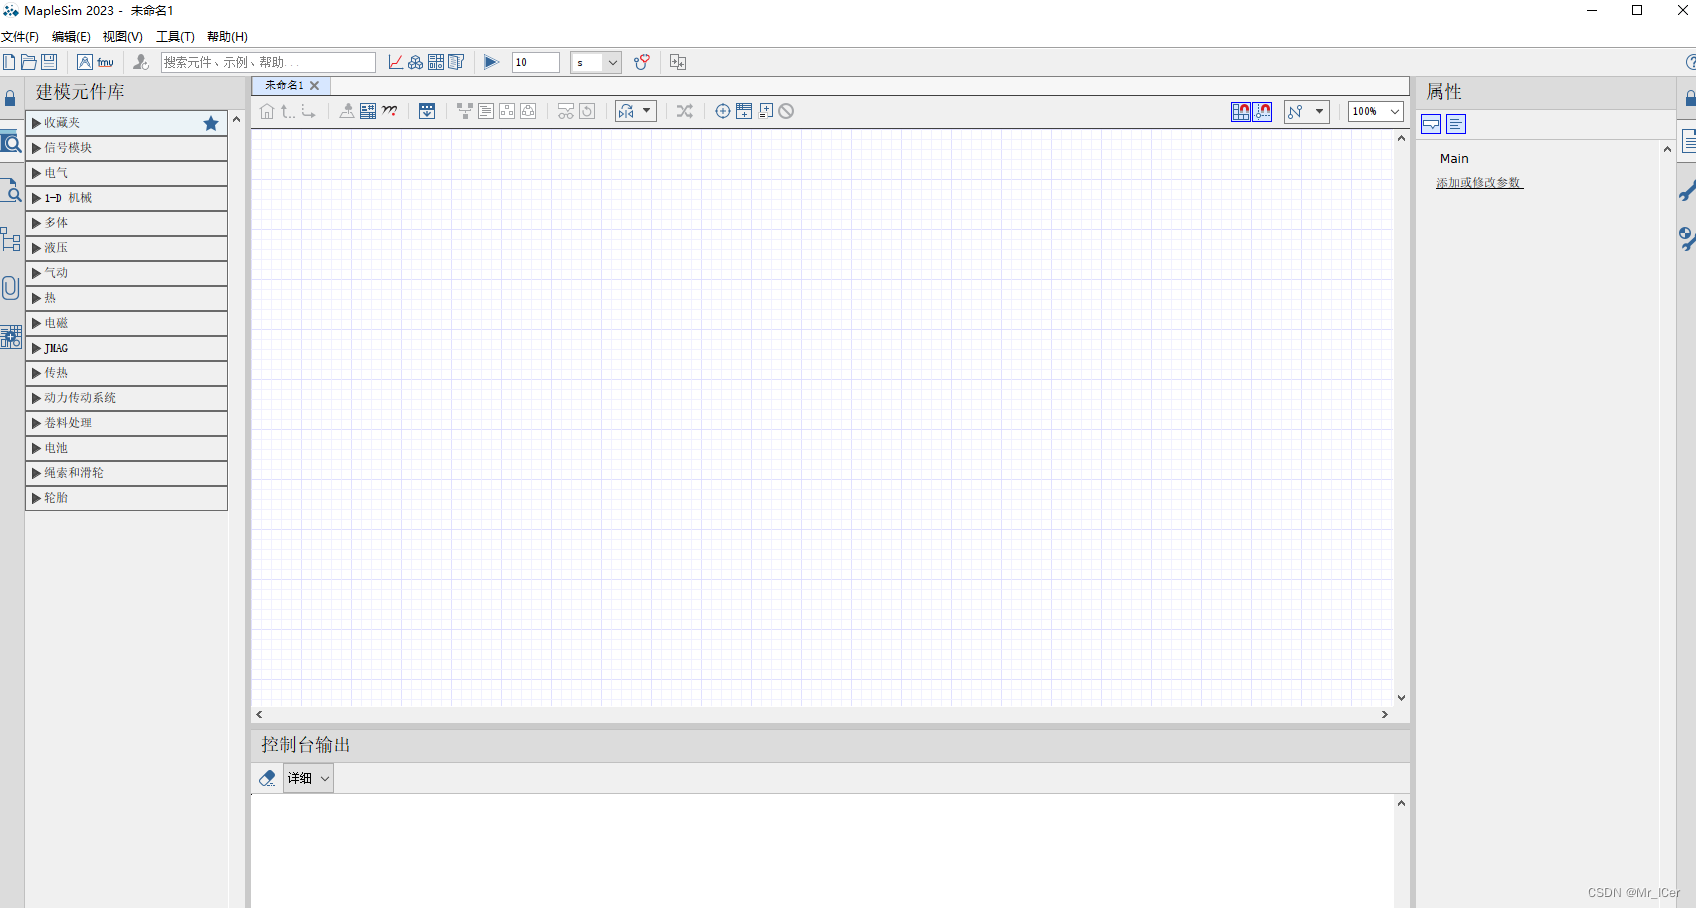Click the table with plus icon
1696x908 pixels.
744,111
